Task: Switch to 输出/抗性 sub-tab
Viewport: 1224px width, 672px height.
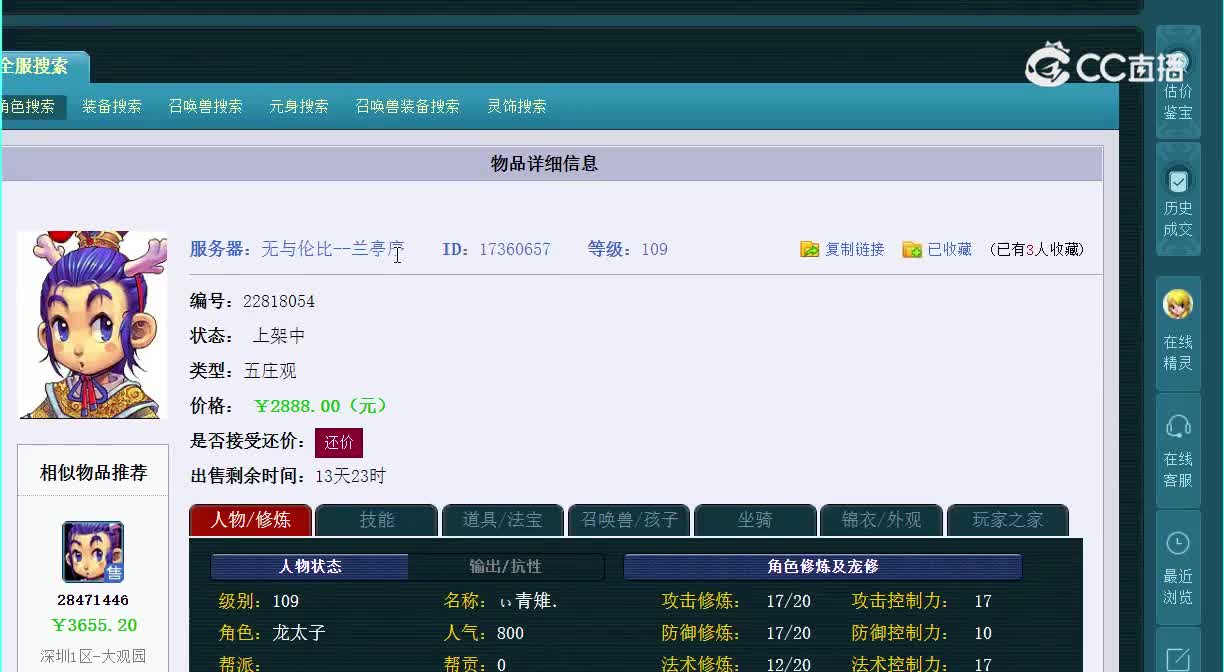Action: [x=506, y=567]
